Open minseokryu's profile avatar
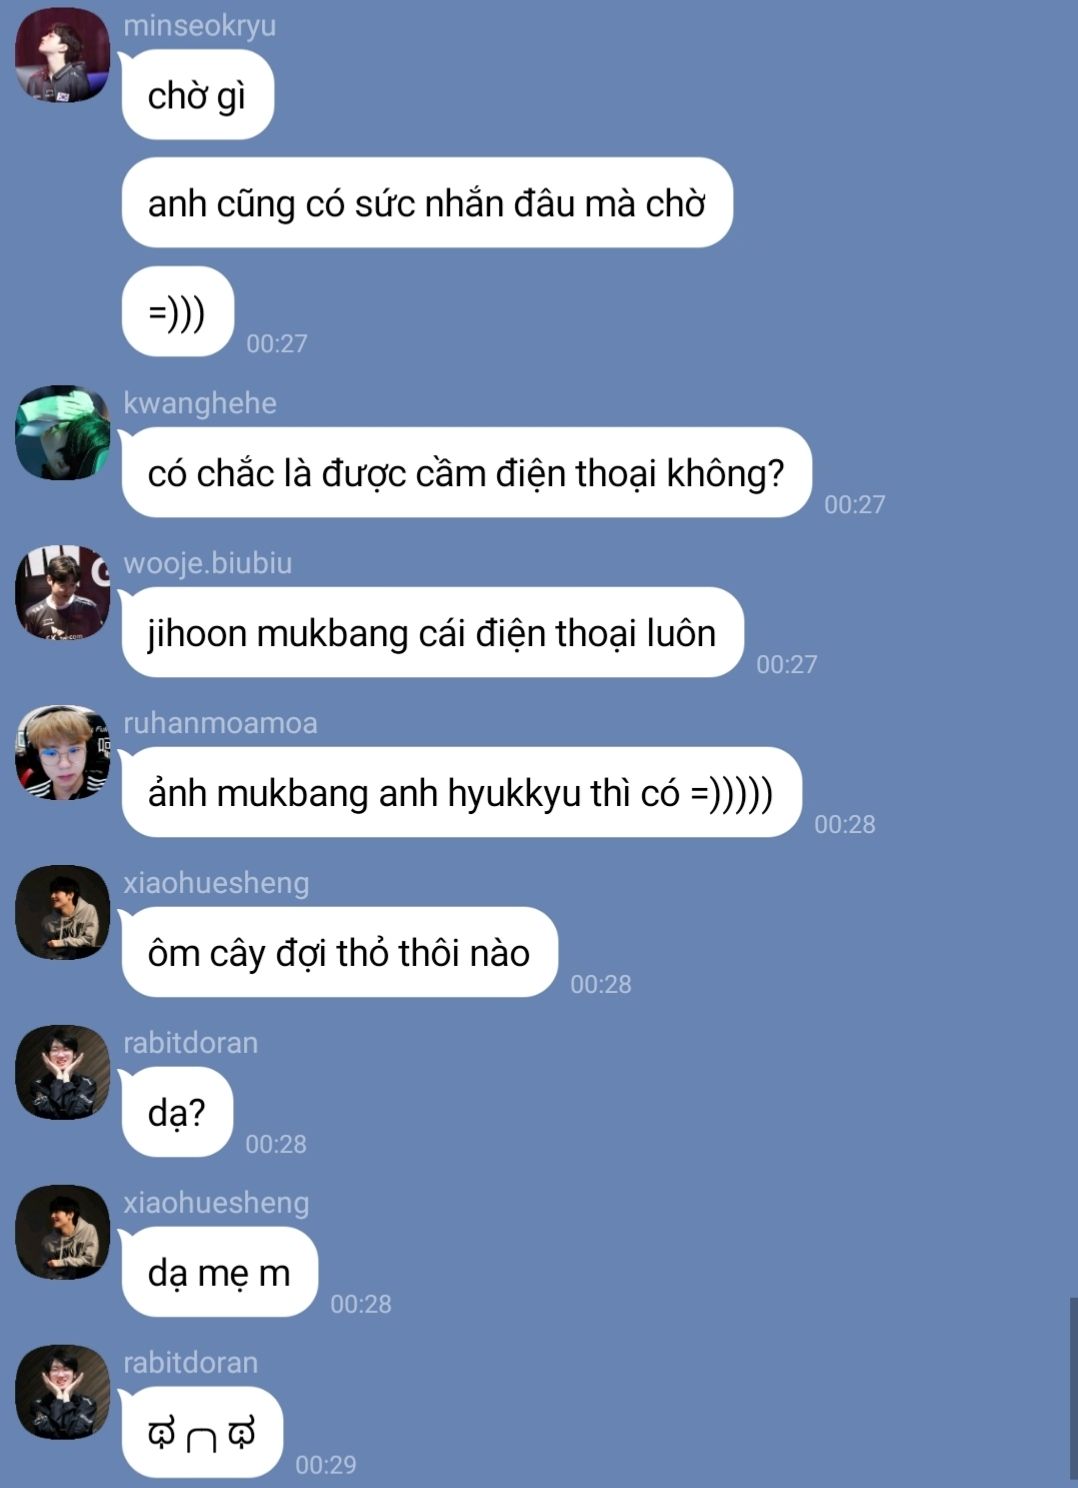1078x1488 pixels. (62, 54)
